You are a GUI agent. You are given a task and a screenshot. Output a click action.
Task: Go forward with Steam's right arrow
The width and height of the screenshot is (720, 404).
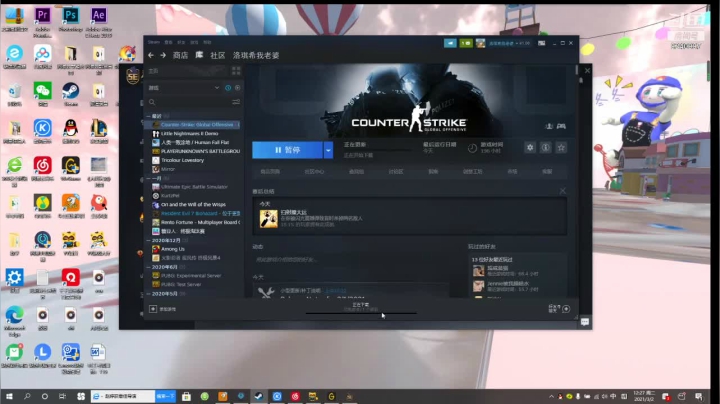coord(163,56)
